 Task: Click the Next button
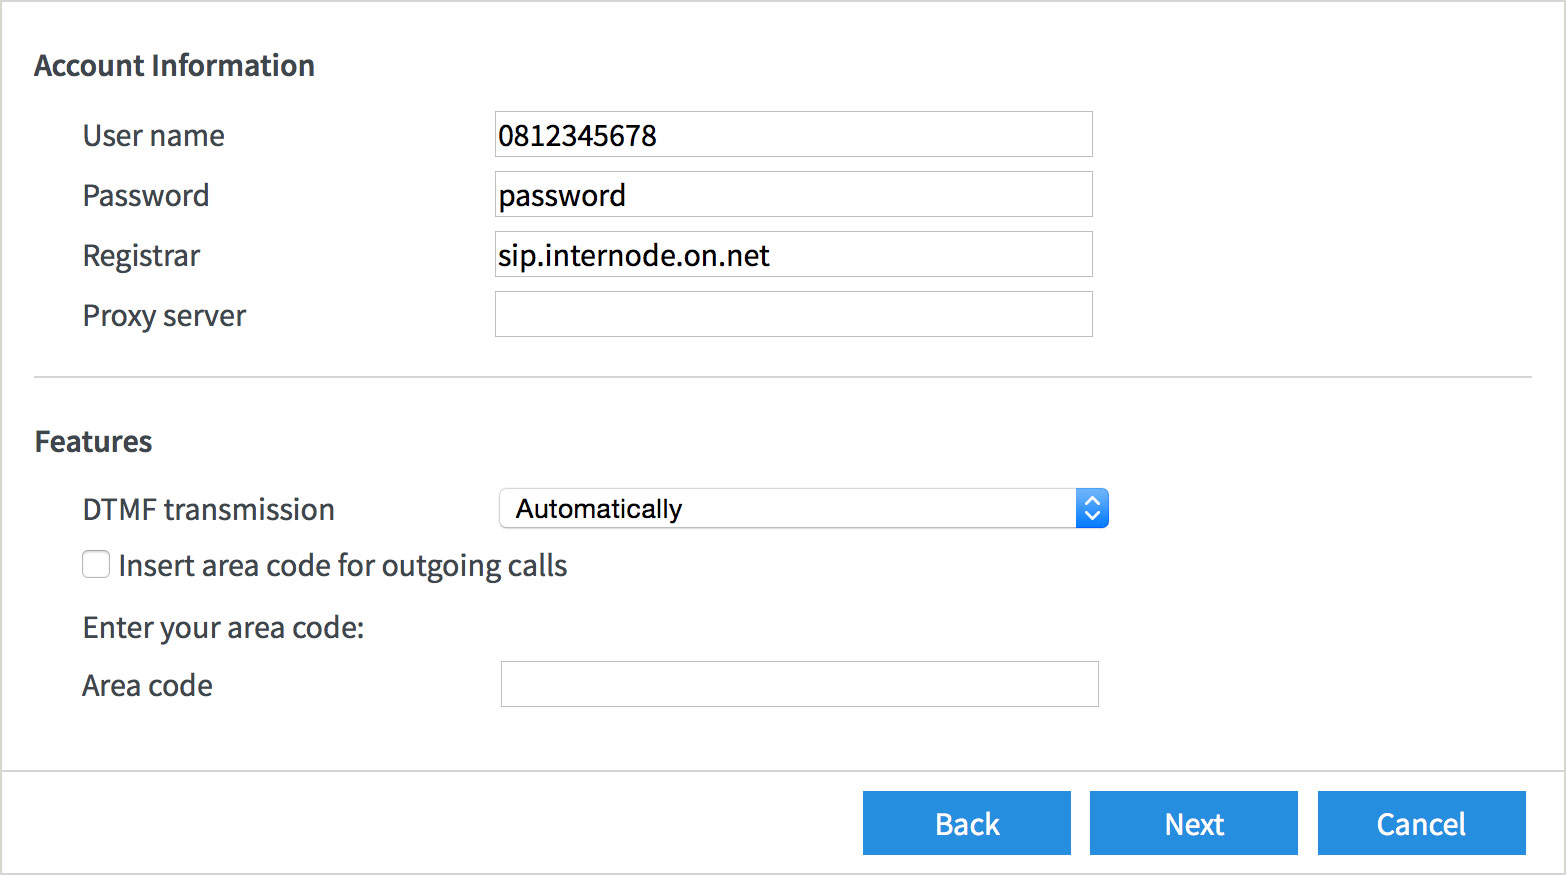click(x=1193, y=823)
